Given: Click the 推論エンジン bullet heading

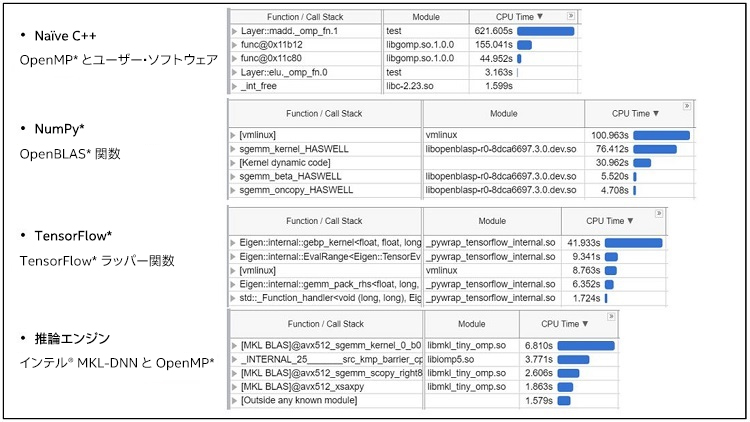Looking at the screenshot, I should pos(72,339).
